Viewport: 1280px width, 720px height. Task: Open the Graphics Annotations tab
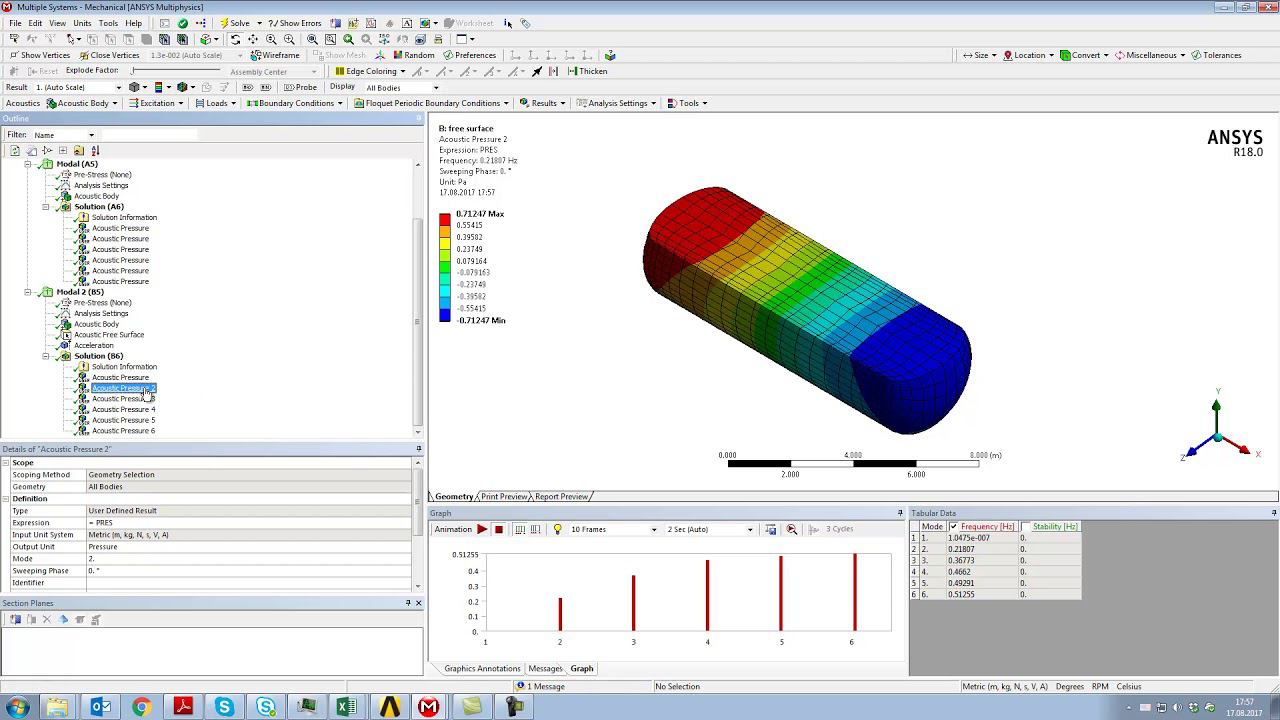482,668
